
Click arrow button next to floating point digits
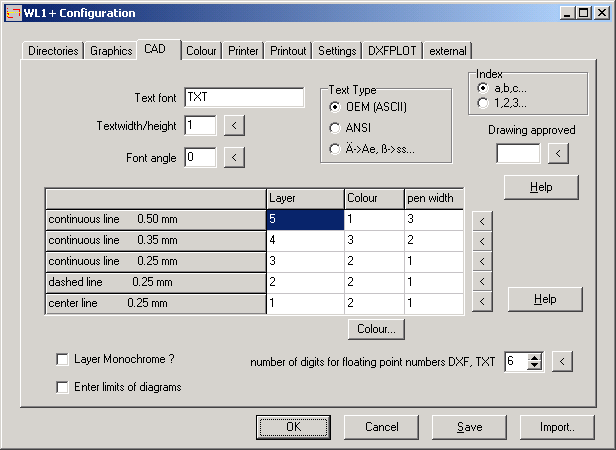pos(563,361)
